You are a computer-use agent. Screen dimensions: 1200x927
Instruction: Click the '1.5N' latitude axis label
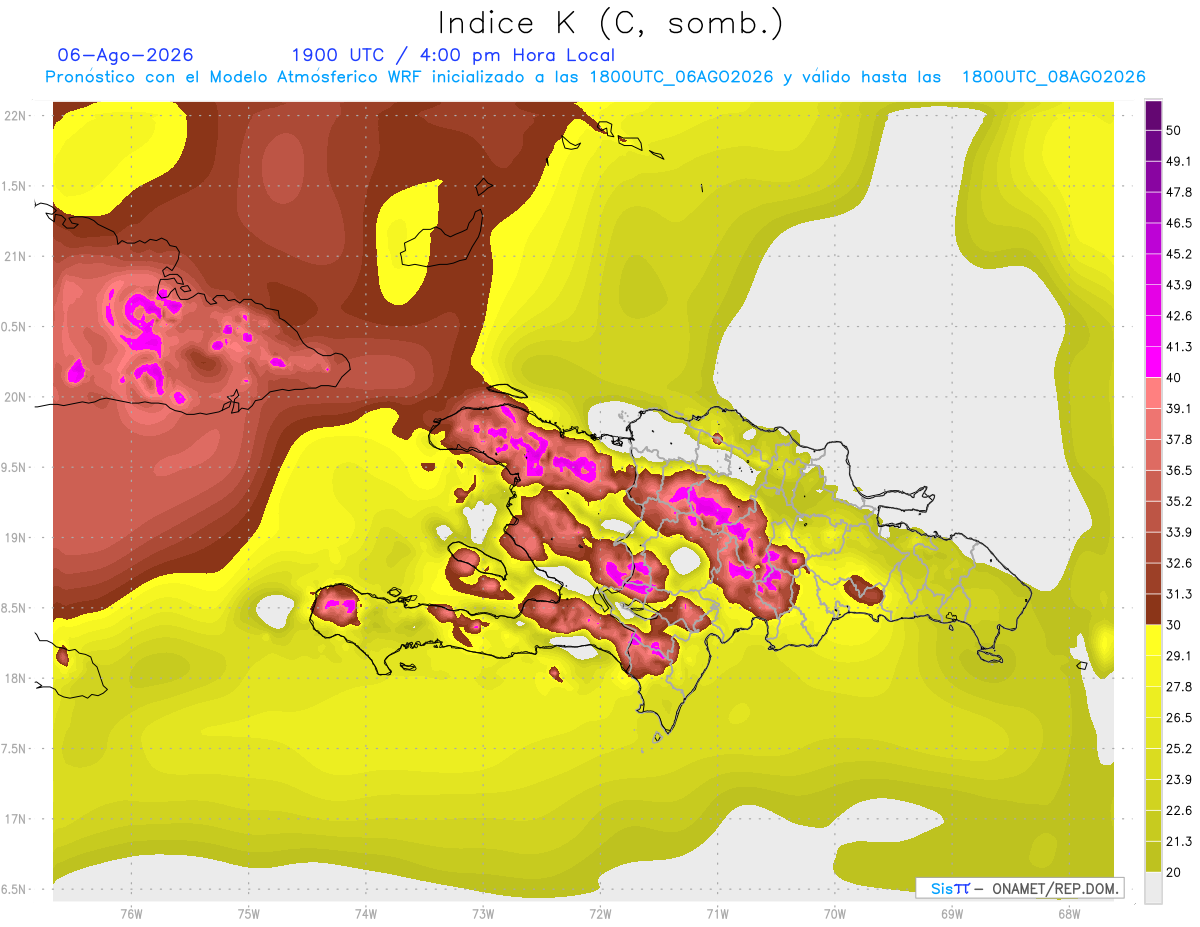coord(15,186)
